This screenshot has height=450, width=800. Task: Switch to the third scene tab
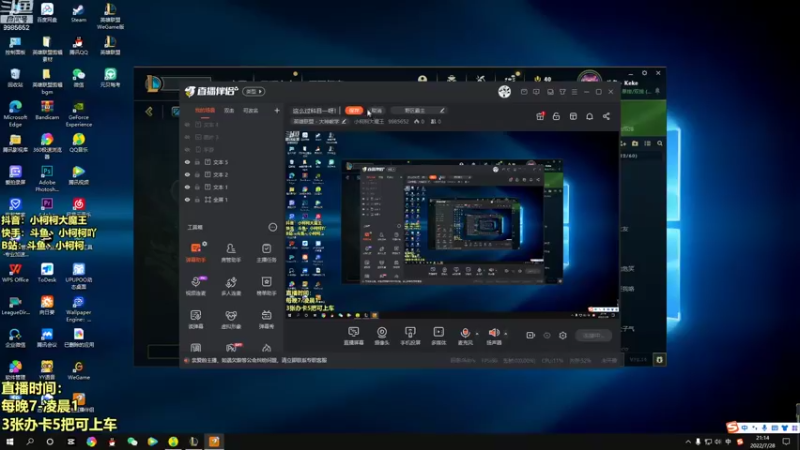[251, 110]
